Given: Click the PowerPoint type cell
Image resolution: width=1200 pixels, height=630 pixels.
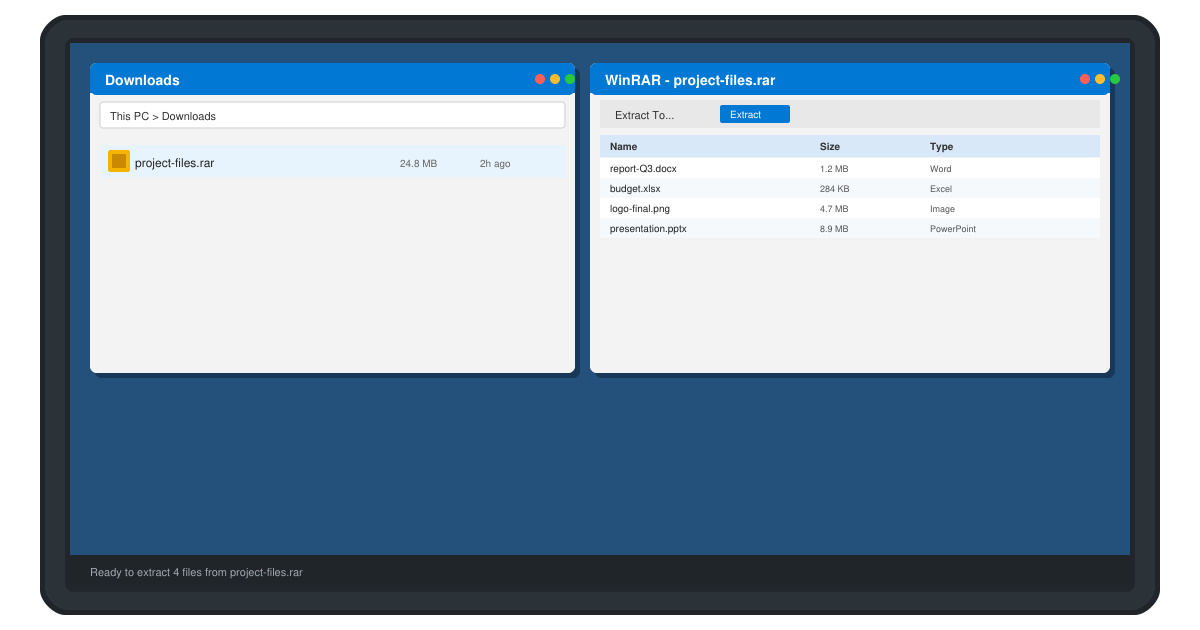Looking at the screenshot, I should 953,229.
